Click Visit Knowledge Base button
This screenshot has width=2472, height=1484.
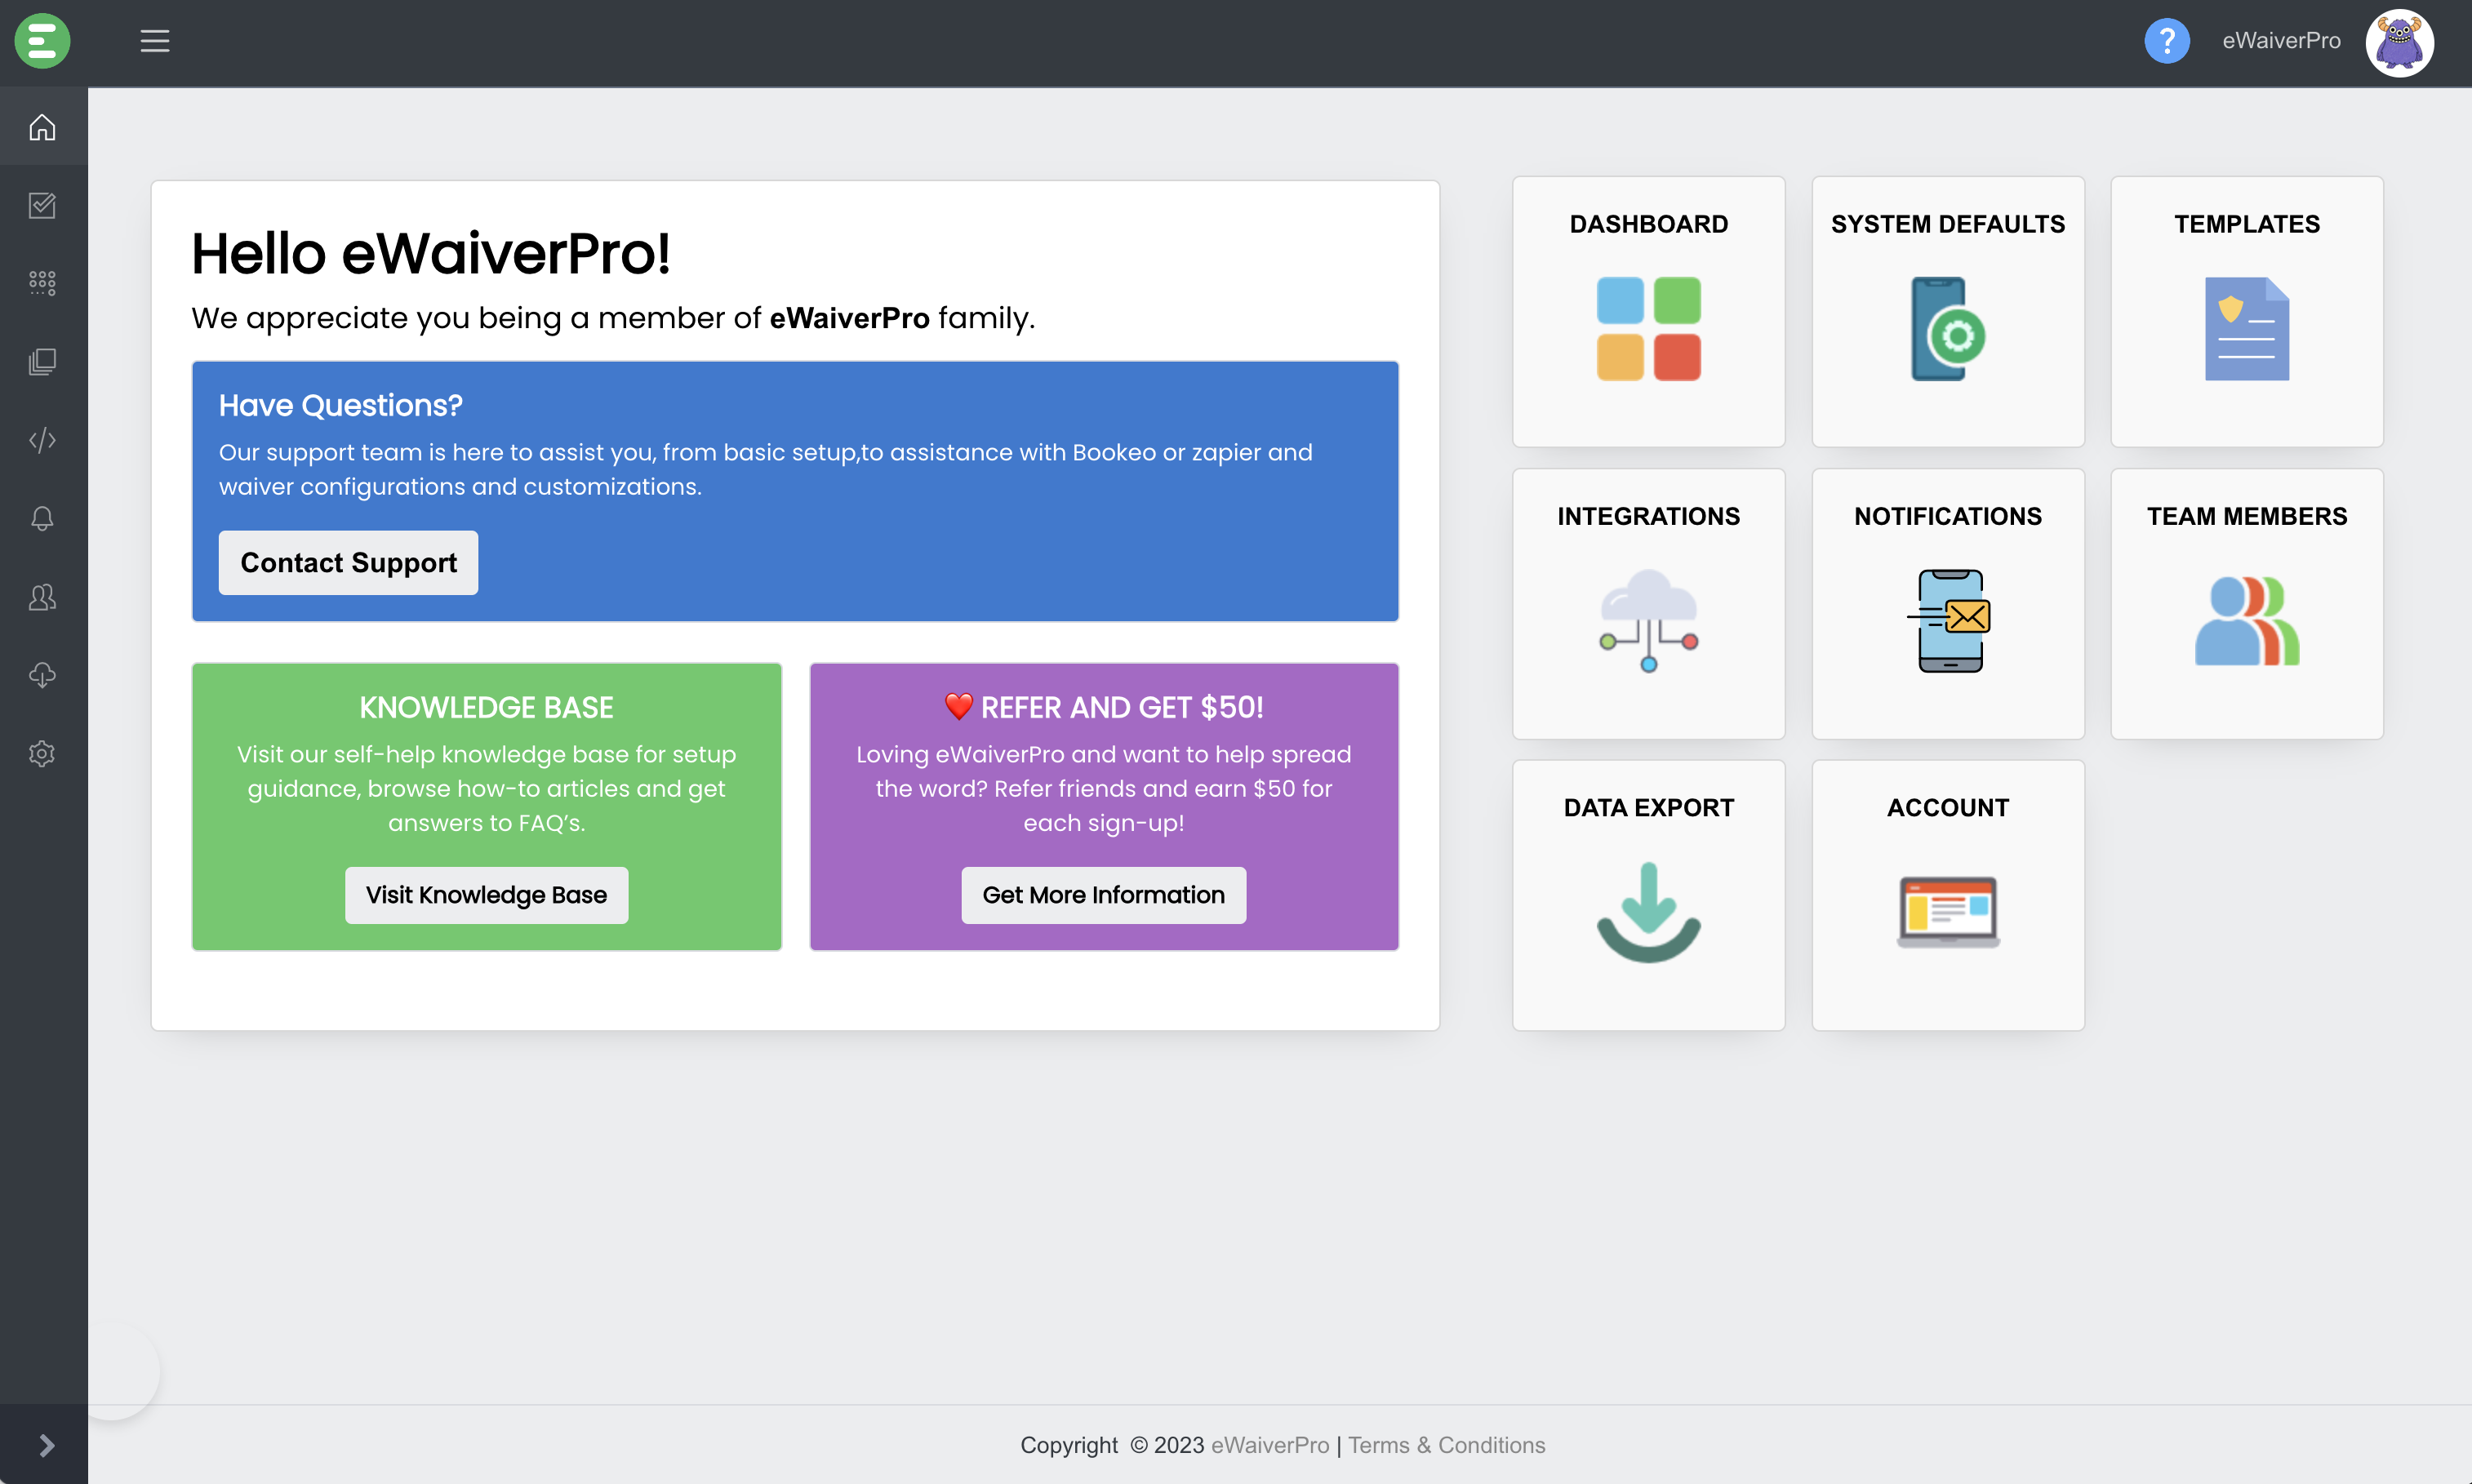(486, 895)
